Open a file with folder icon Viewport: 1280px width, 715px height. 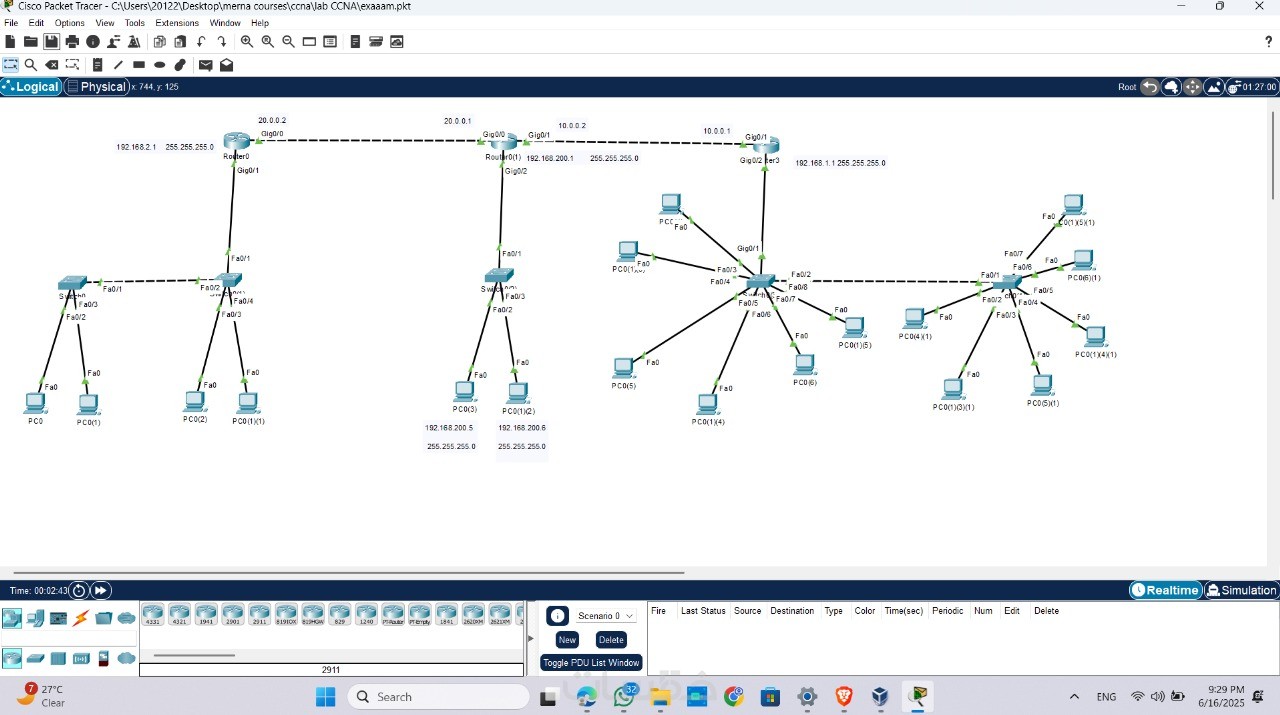pyautogui.click(x=31, y=42)
